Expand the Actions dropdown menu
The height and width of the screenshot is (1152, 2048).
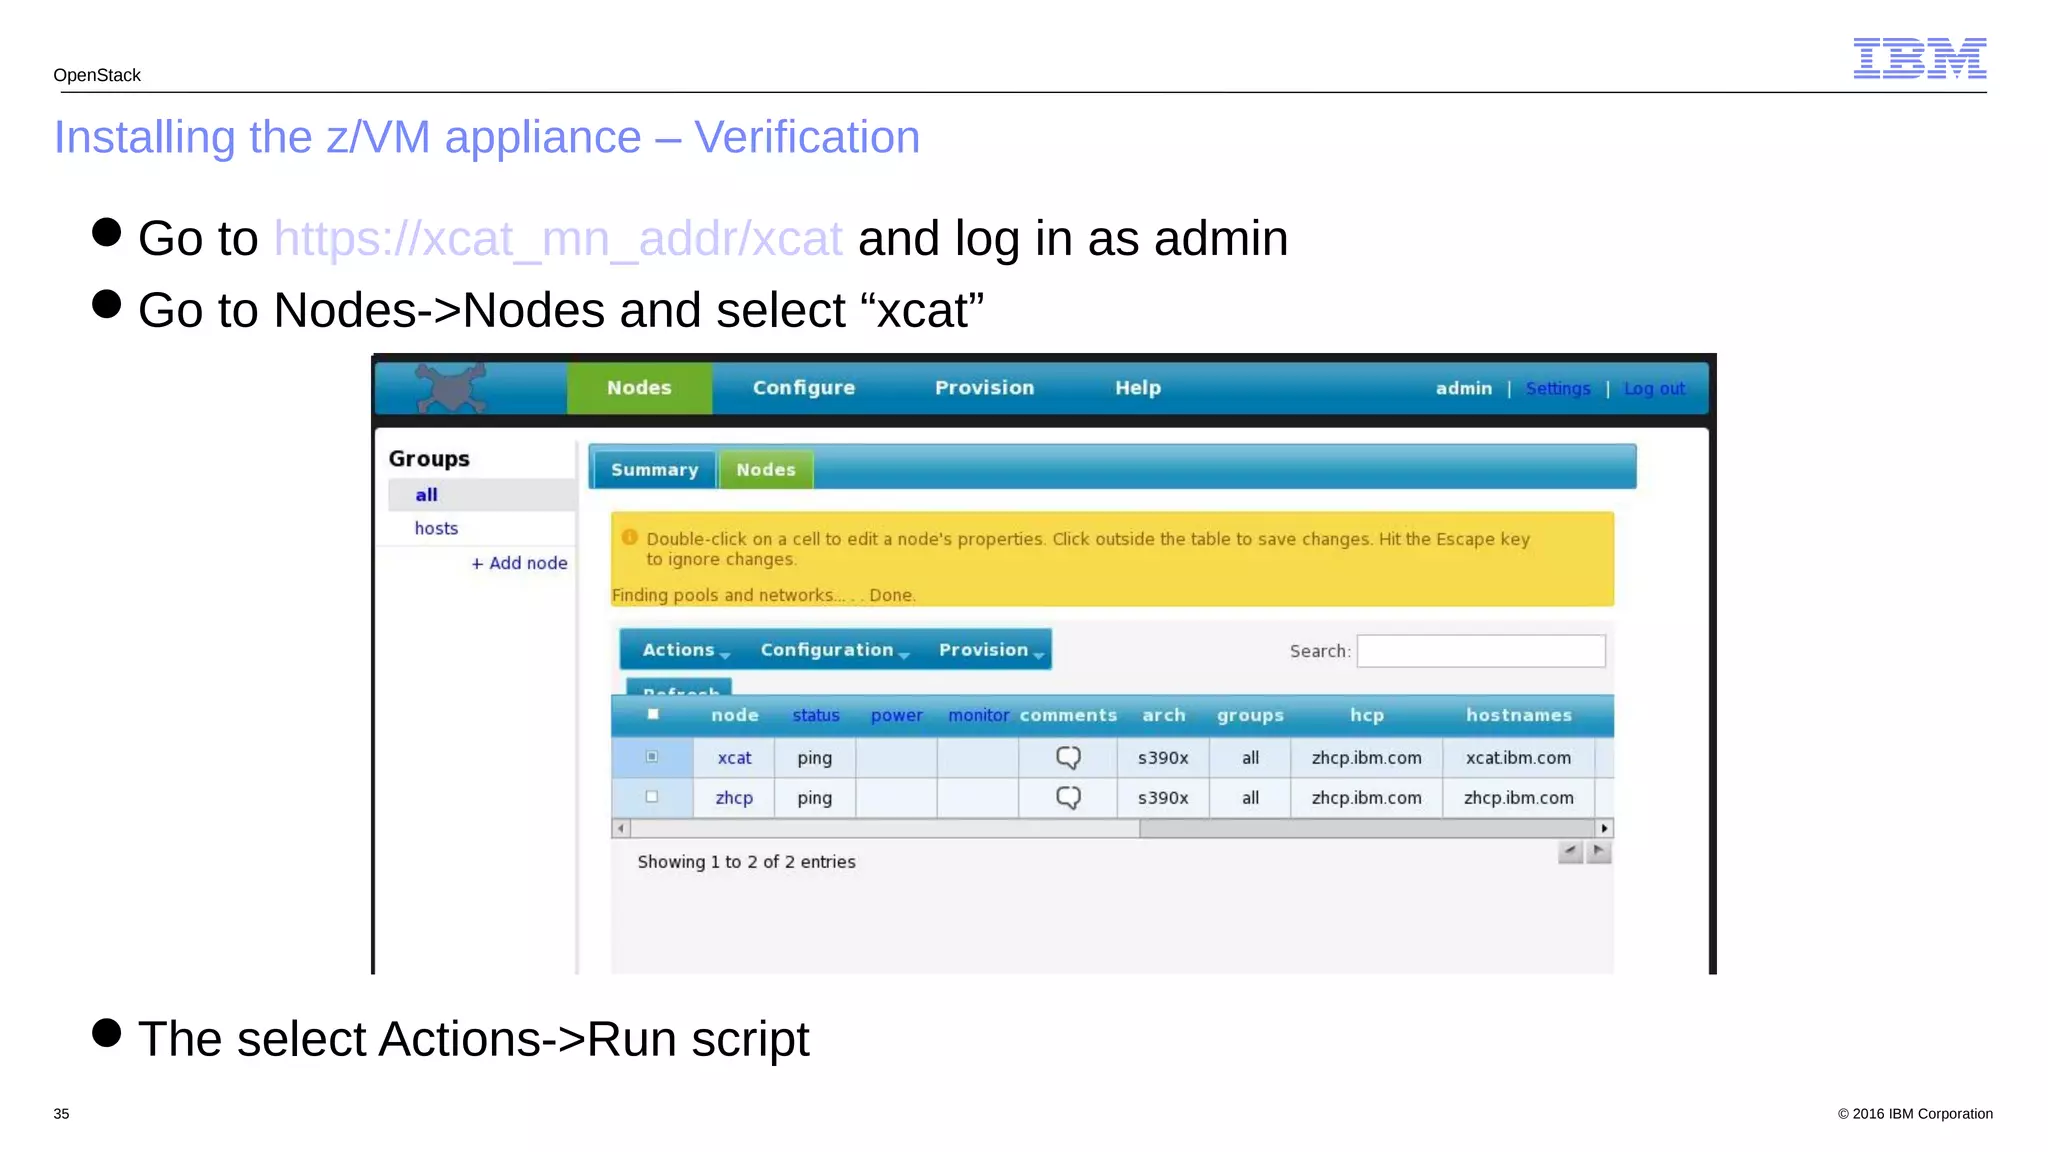click(x=685, y=650)
